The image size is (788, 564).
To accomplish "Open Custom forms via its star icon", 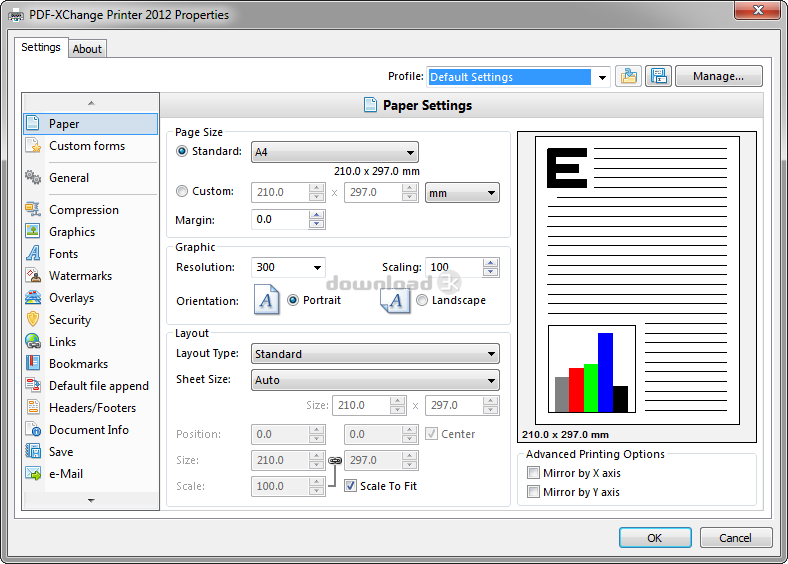I will pyautogui.click(x=33, y=146).
